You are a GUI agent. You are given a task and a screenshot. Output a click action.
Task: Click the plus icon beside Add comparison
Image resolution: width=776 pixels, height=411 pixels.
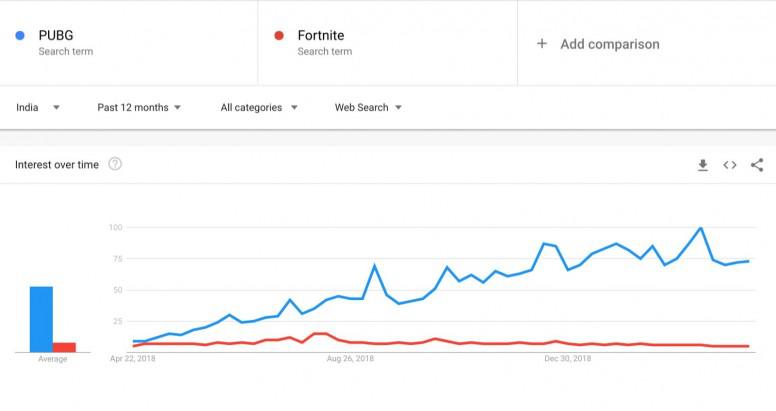(542, 44)
